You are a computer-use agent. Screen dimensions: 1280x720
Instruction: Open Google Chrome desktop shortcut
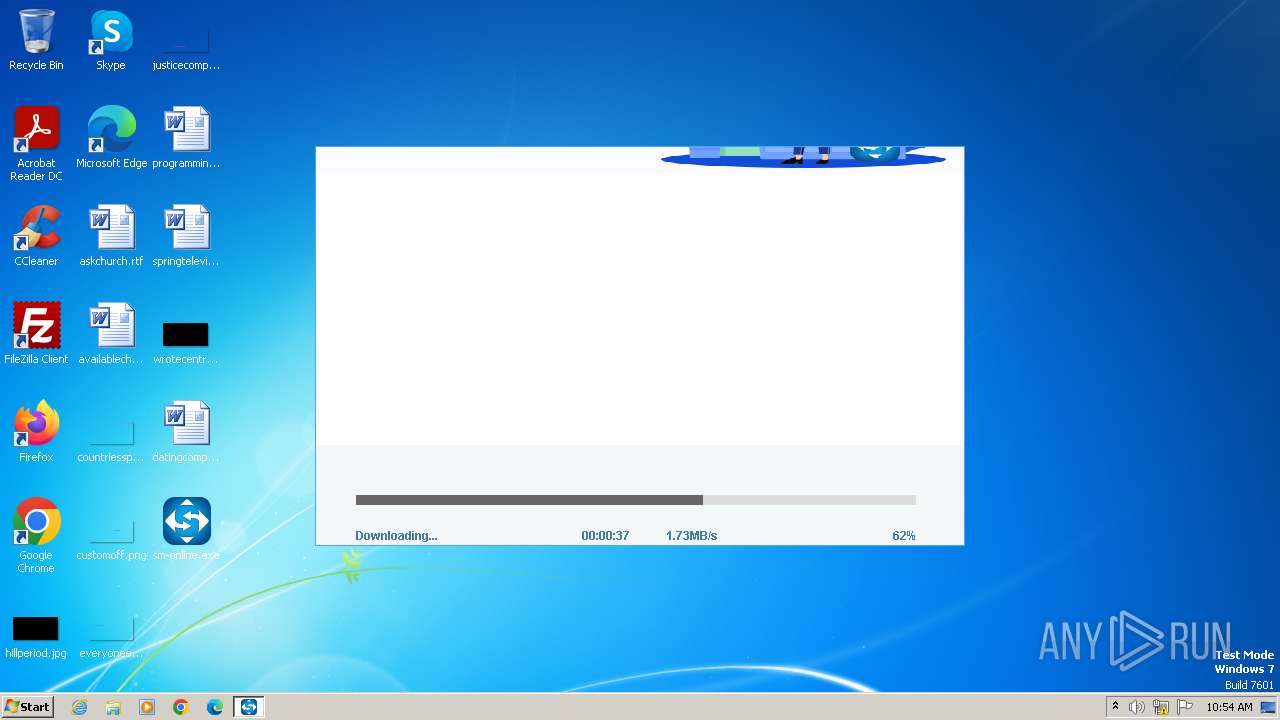(36, 535)
